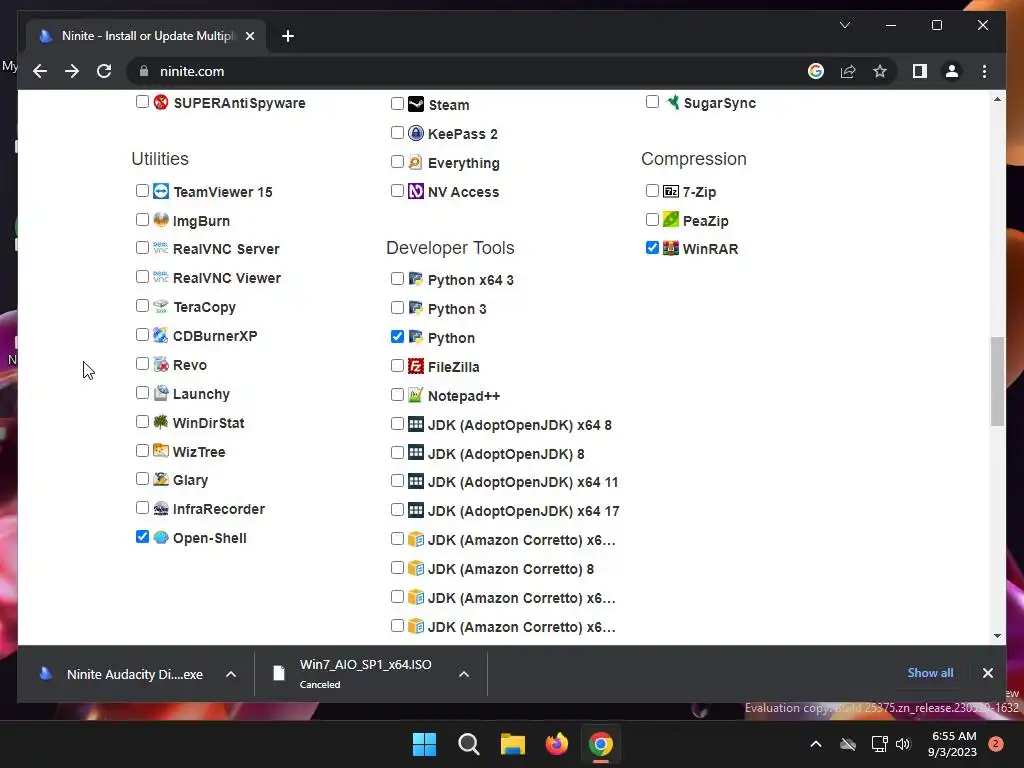The width and height of the screenshot is (1024, 768).
Task: Check the Steam checkbox
Action: point(397,103)
